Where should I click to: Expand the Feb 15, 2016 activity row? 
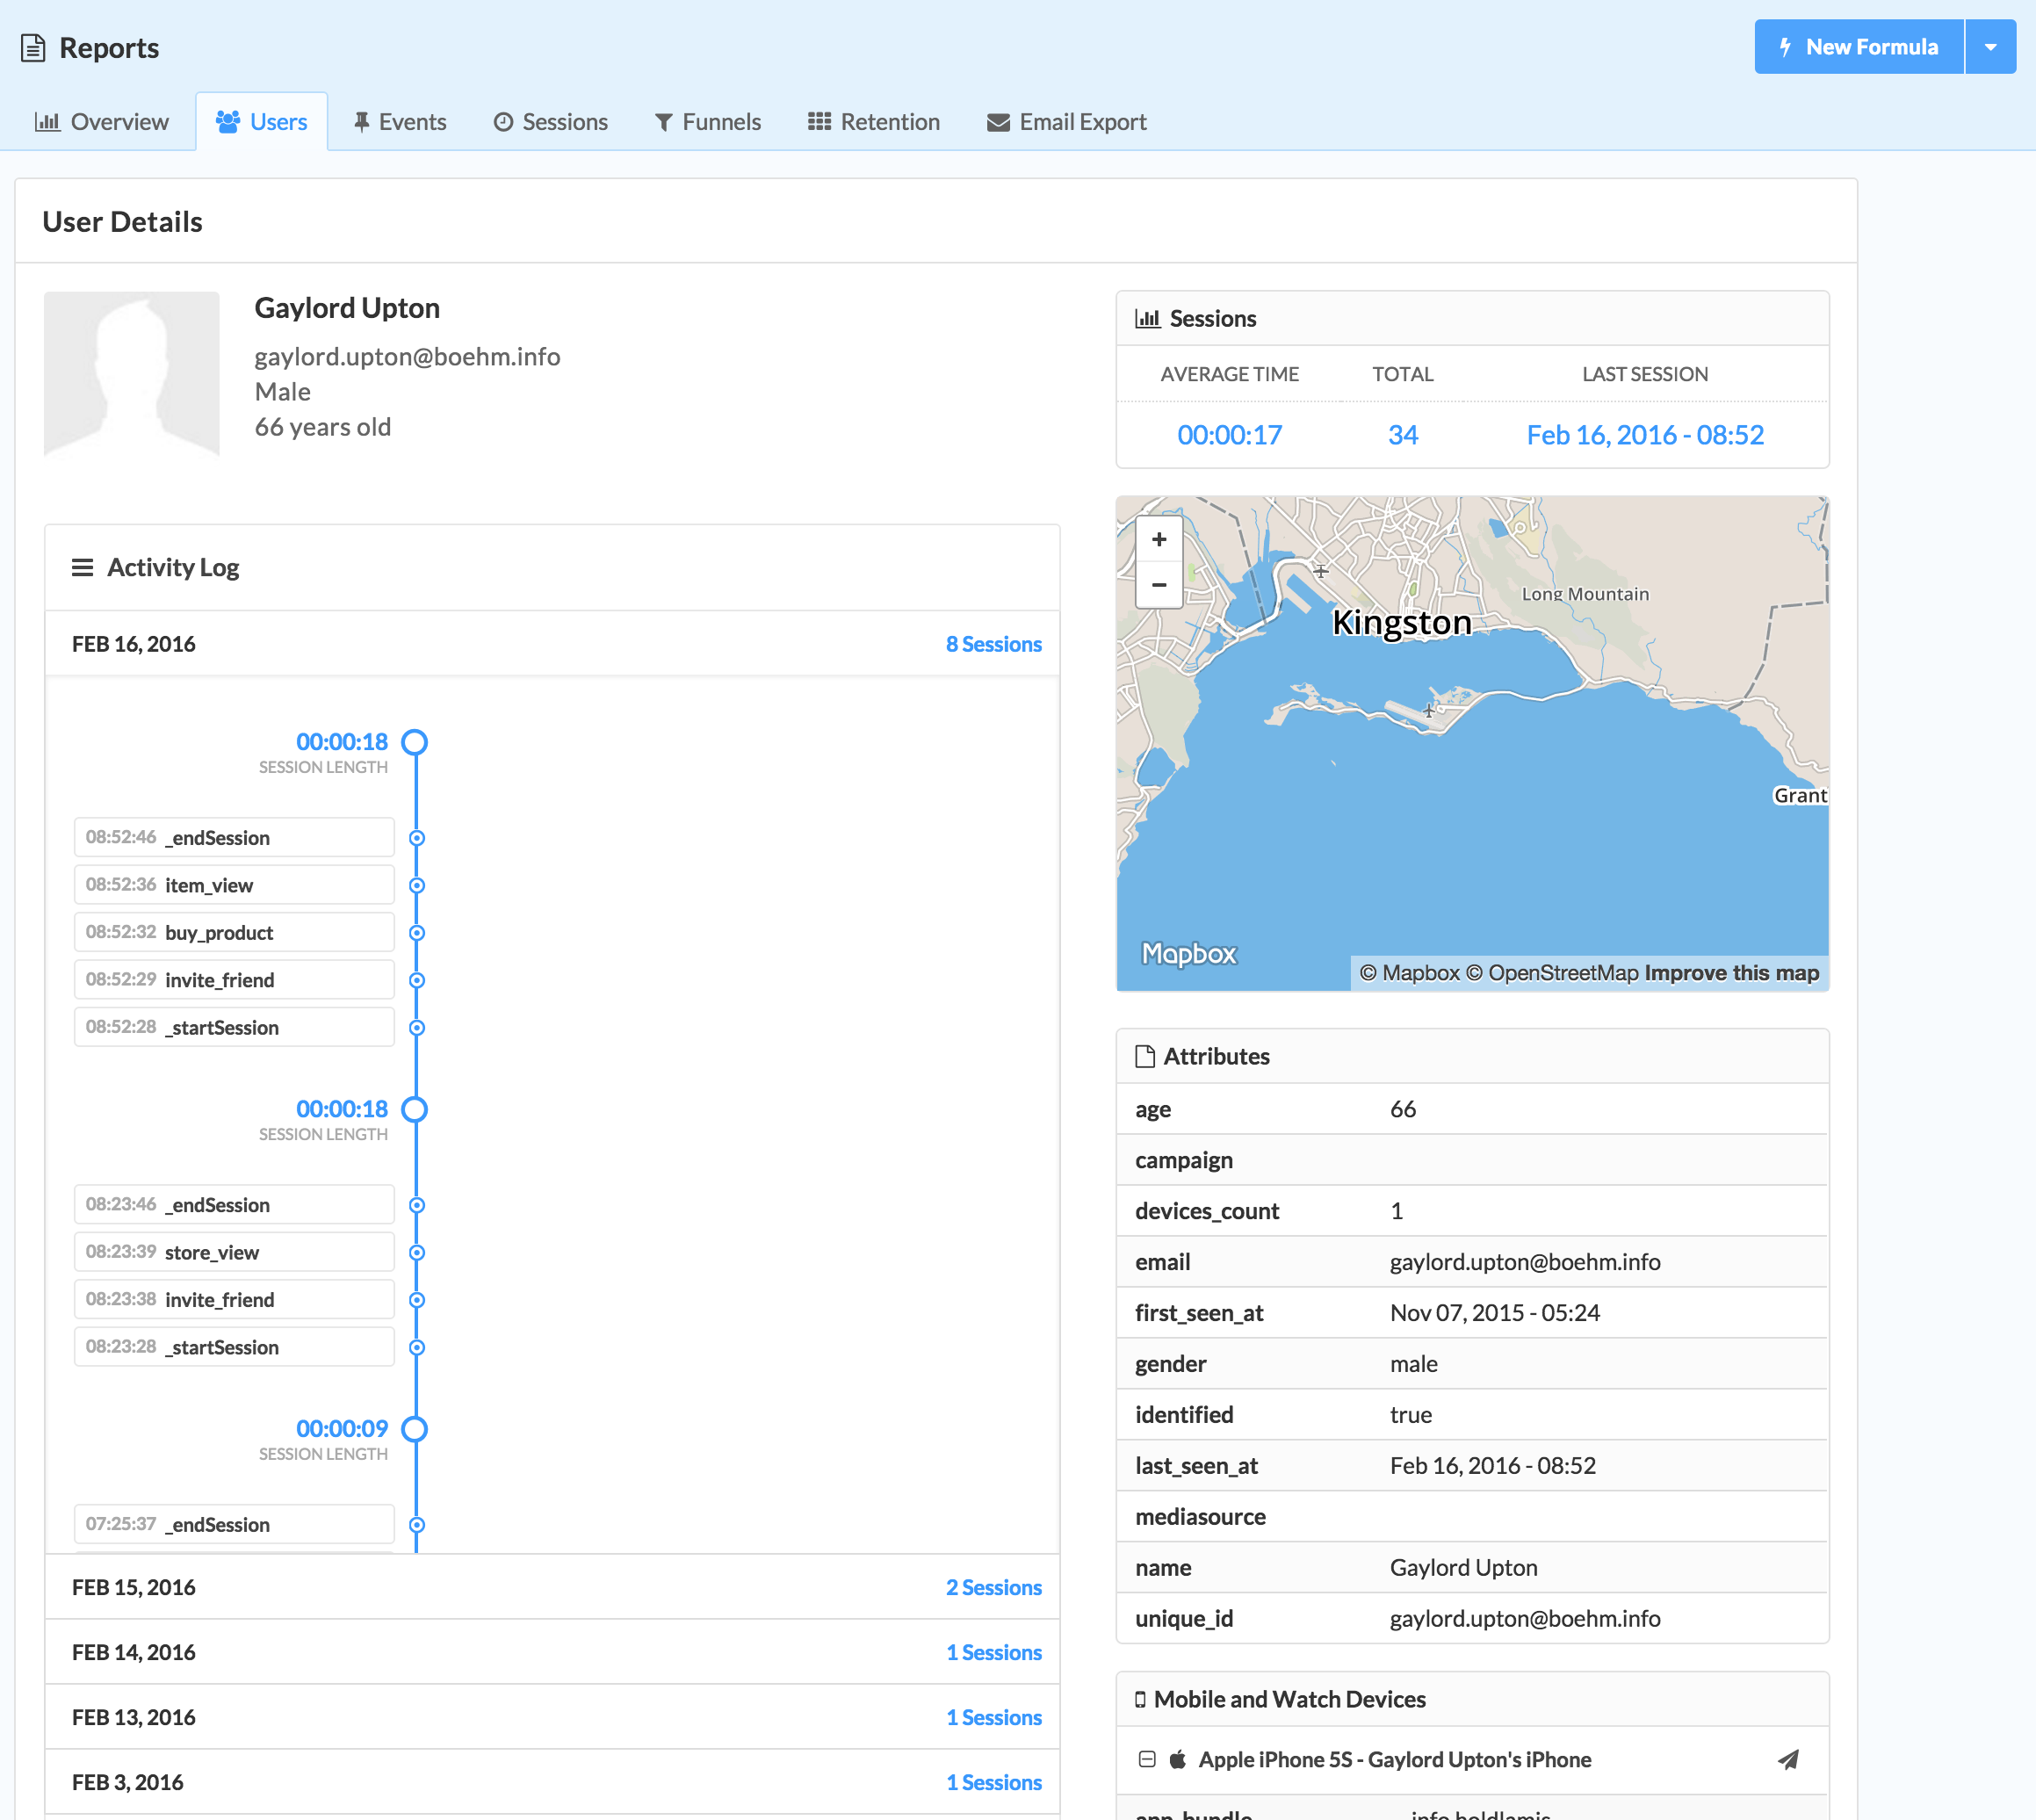[x=134, y=1587]
